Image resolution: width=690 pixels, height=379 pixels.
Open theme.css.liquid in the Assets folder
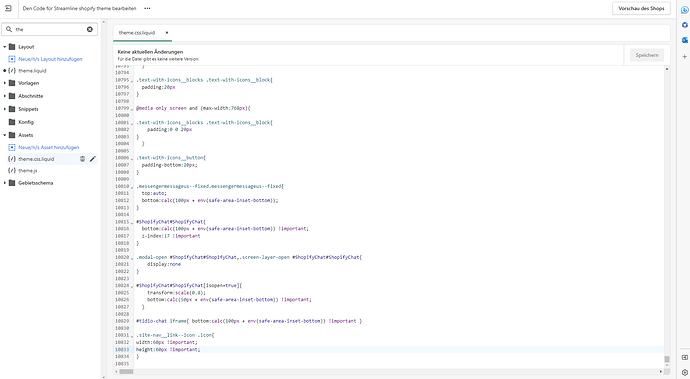(36, 159)
